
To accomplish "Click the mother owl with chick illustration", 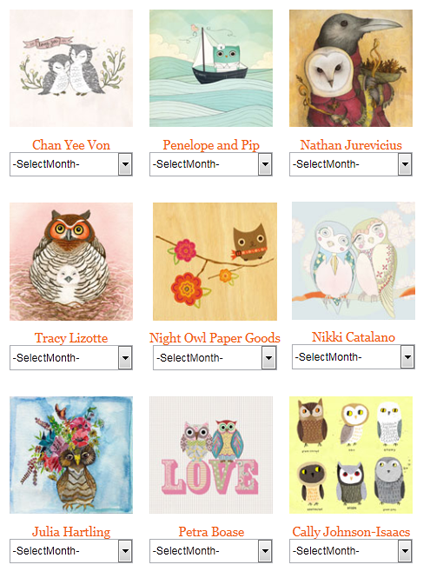I will click(71, 261).
